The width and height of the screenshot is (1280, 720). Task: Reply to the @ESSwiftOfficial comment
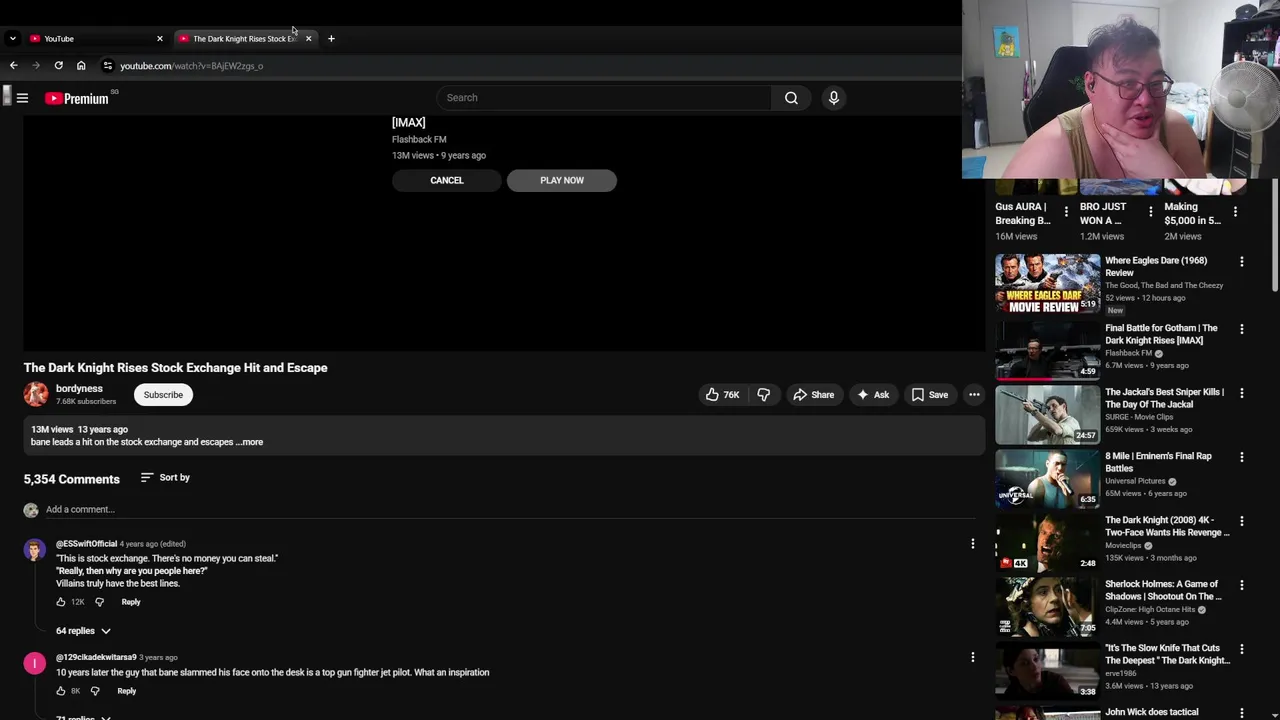(x=131, y=602)
